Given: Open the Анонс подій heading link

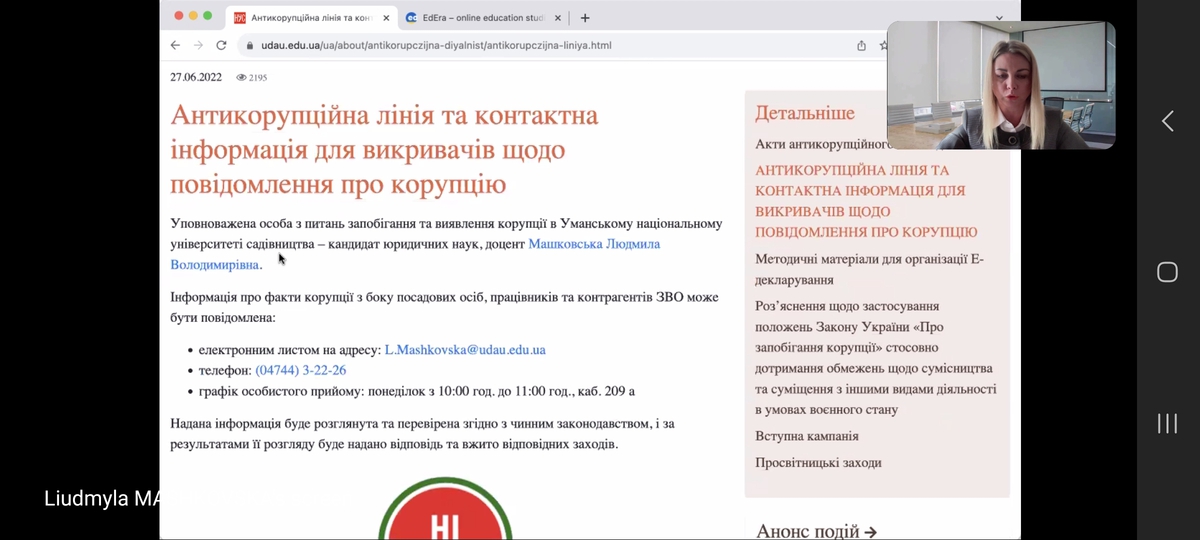Looking at the screenshot, I should [x=816, y=531].
